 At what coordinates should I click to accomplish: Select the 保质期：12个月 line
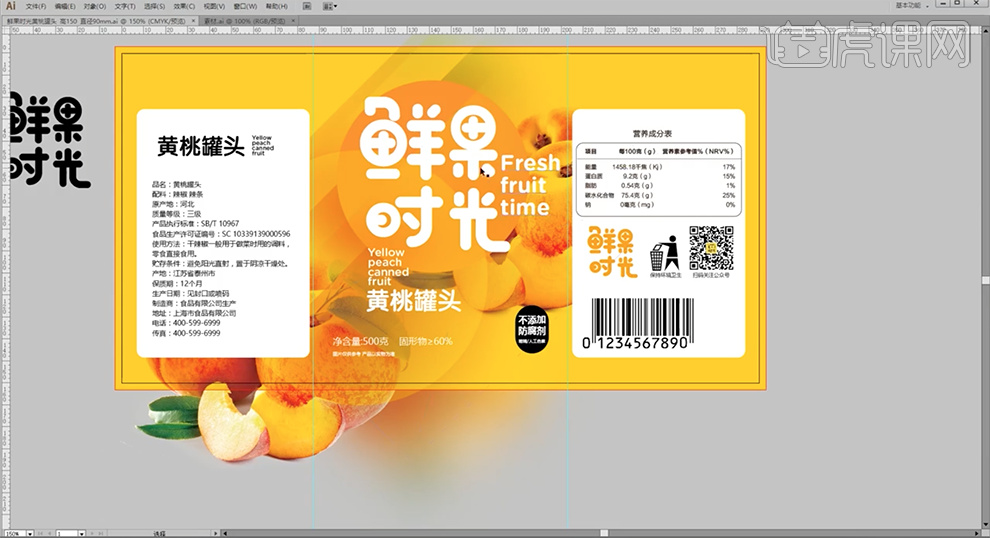tap(177, 284)
